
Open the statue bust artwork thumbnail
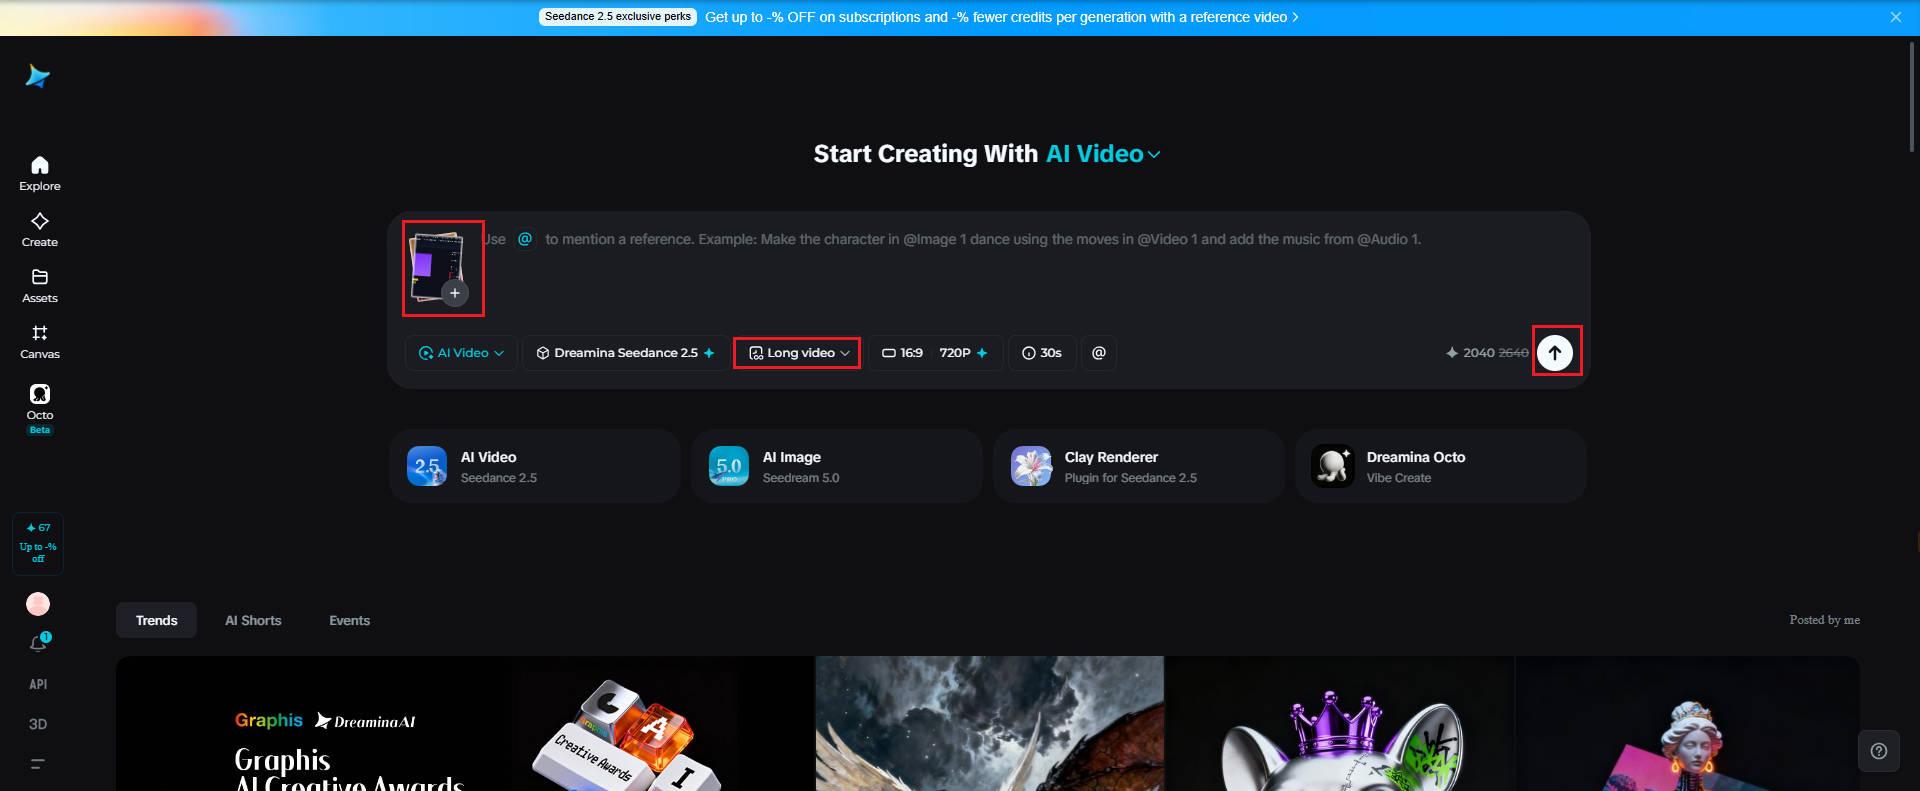1688,724
